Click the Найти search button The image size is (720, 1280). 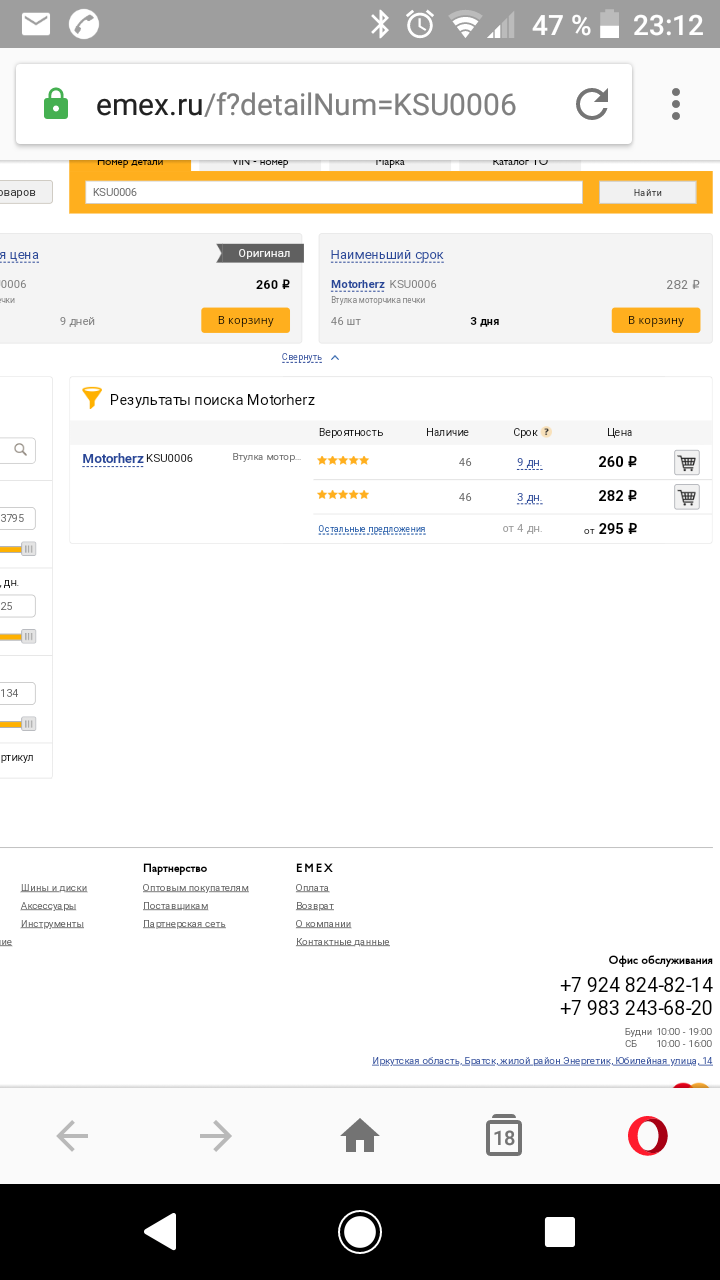click(x=648, y=192)
